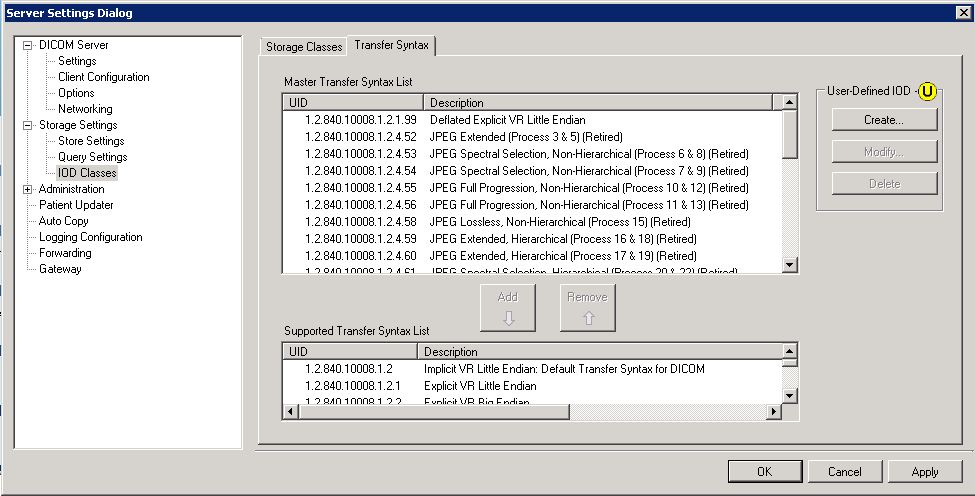
Task: Collapse the DICOM Server tree node
Action: click(x=29, y=45)
